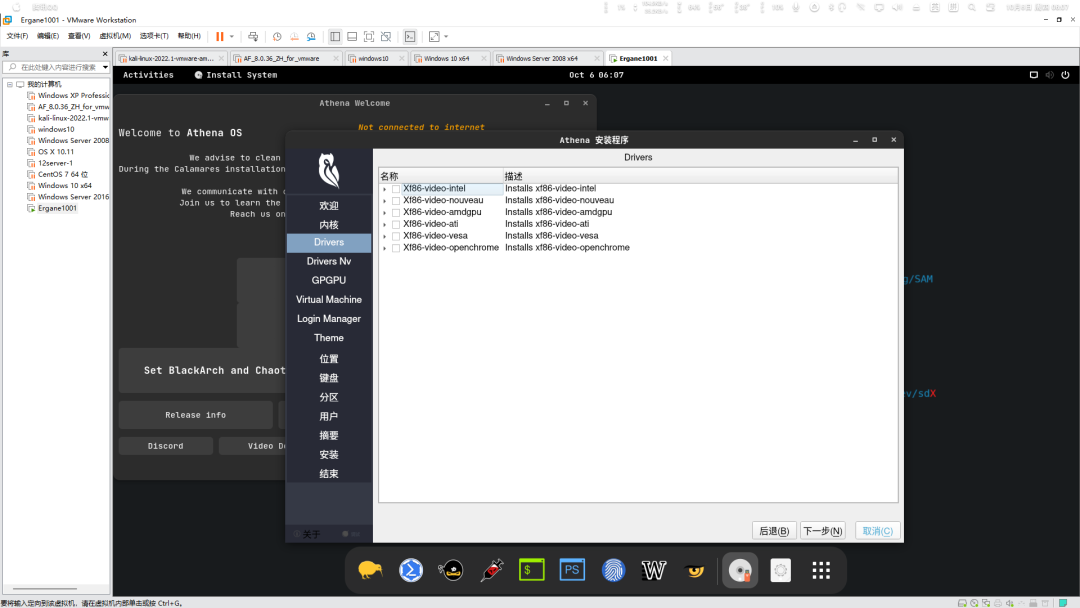1080x608 pixels.
Task: Select the installer disc dock icon
Action: [740, 570]
